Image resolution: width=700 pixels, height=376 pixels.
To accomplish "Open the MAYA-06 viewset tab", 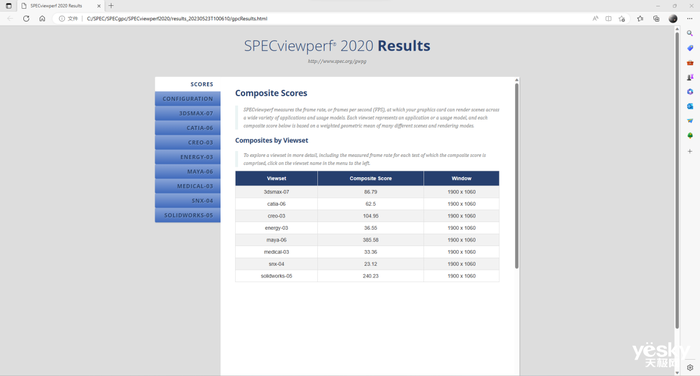I will (188, 171).
